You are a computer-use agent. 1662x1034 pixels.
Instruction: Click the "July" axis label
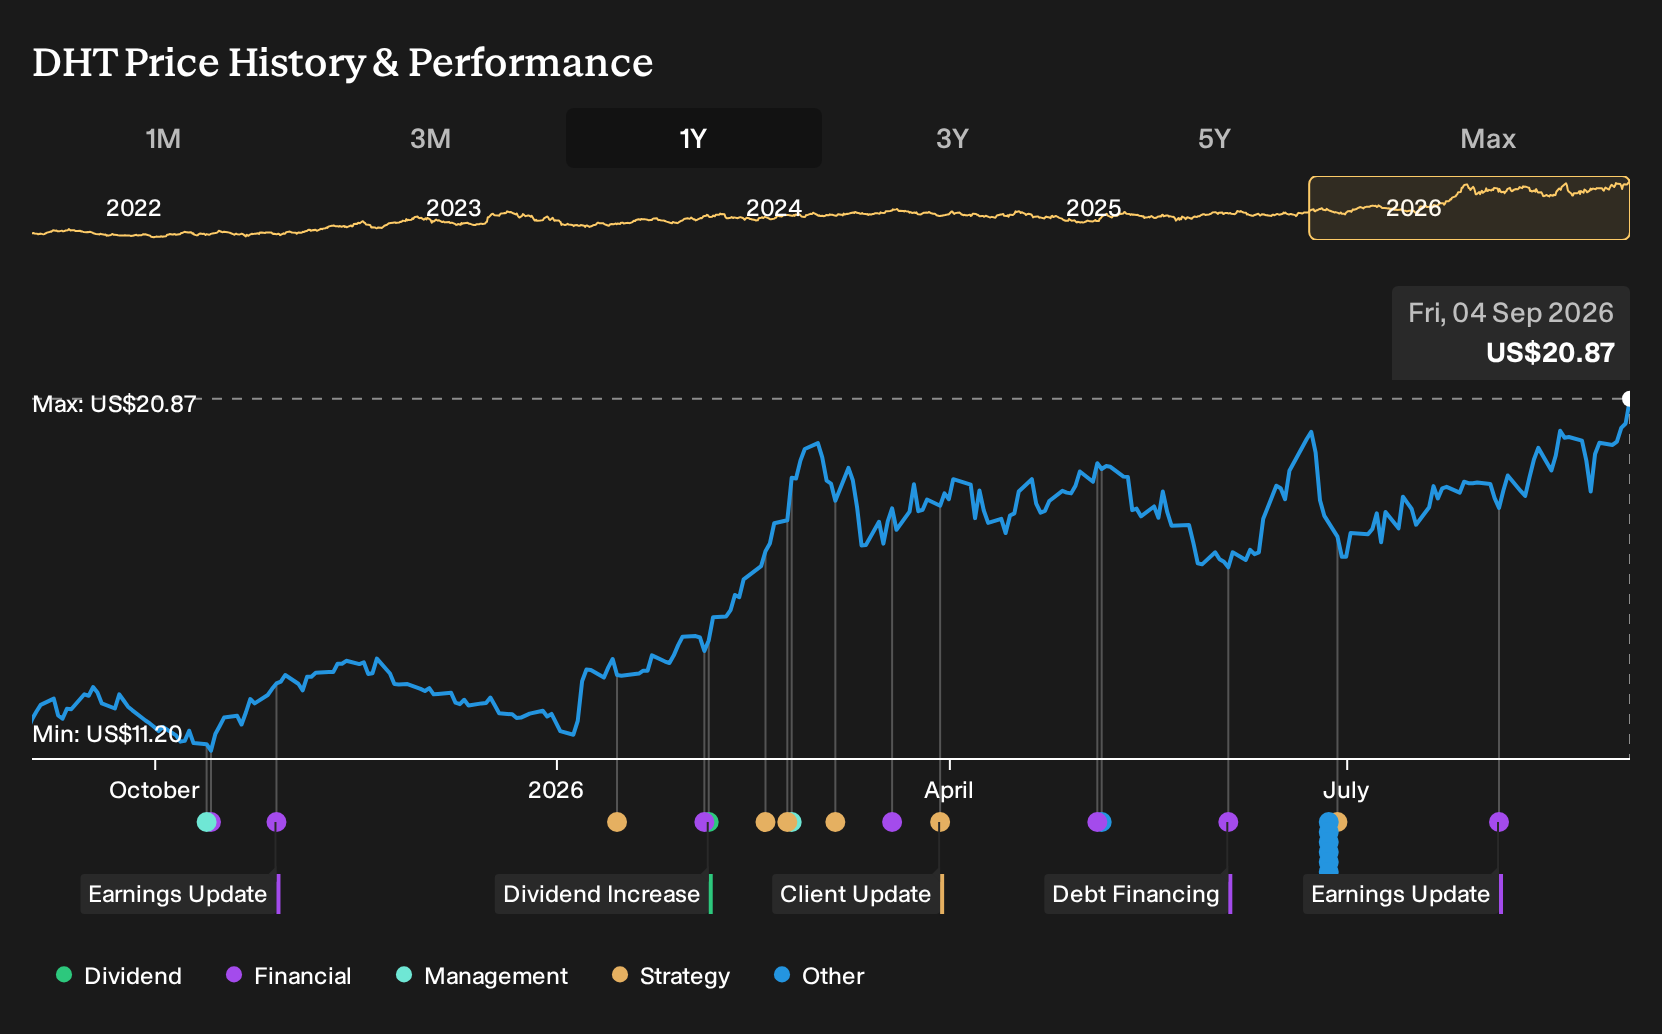pos(1345,790)
